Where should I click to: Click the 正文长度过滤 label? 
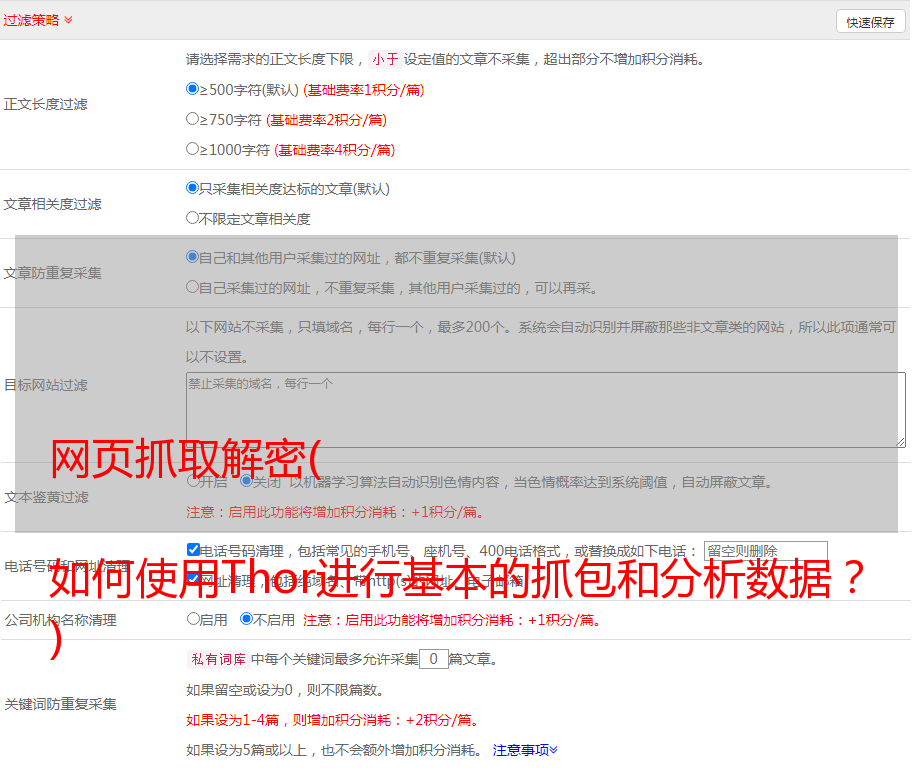(x=45, y=104)
